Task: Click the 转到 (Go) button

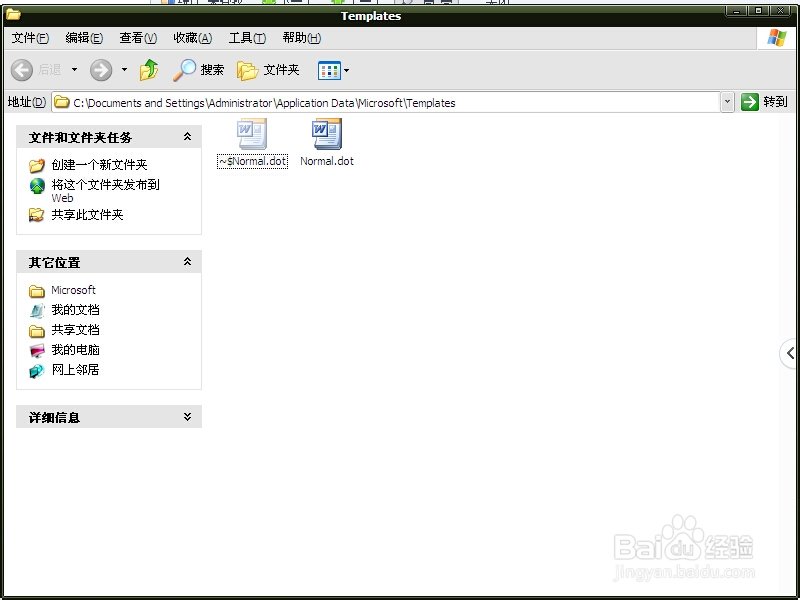Action: tap(767, 102)
